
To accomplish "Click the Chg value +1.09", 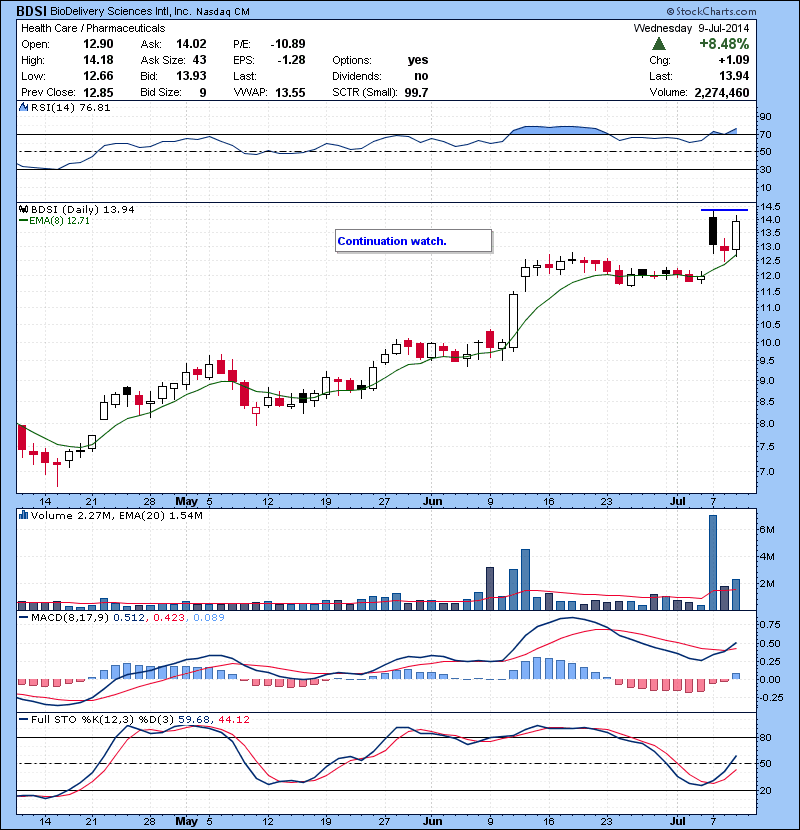I will (734, 60).
